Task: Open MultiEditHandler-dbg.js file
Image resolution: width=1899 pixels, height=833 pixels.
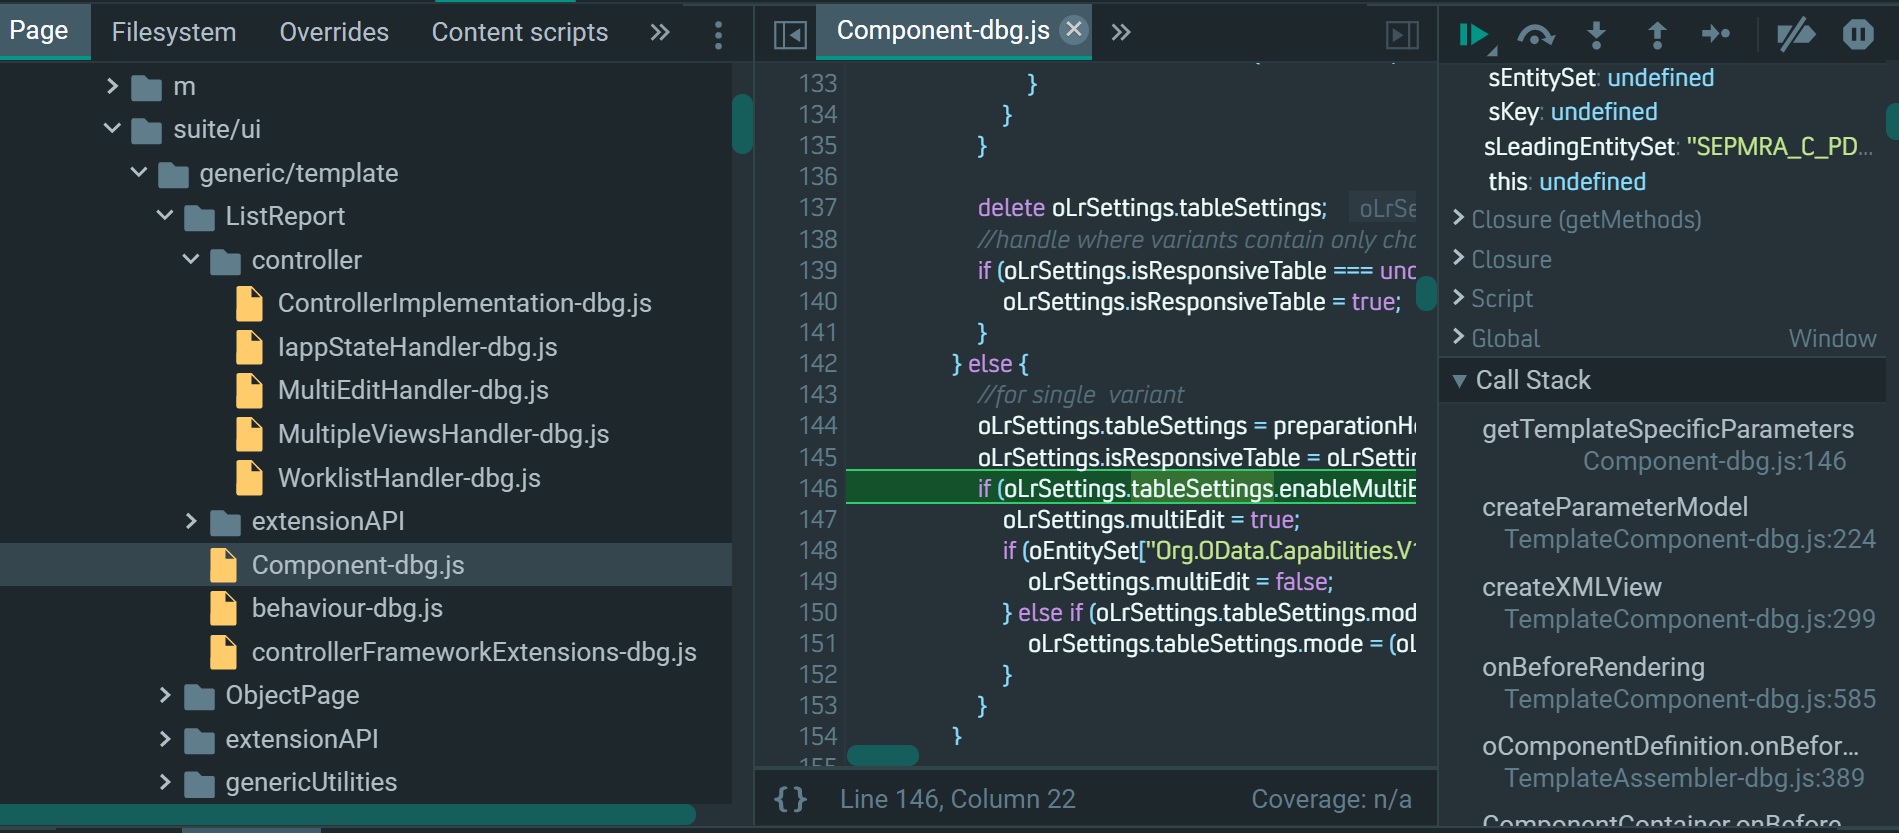Action: 413,390
